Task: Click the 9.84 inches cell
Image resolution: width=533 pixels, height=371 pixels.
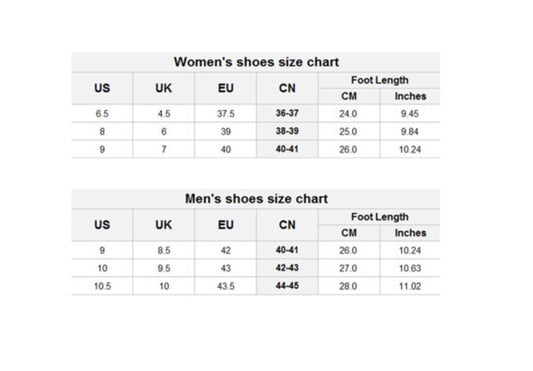Action: click(410, 132)
